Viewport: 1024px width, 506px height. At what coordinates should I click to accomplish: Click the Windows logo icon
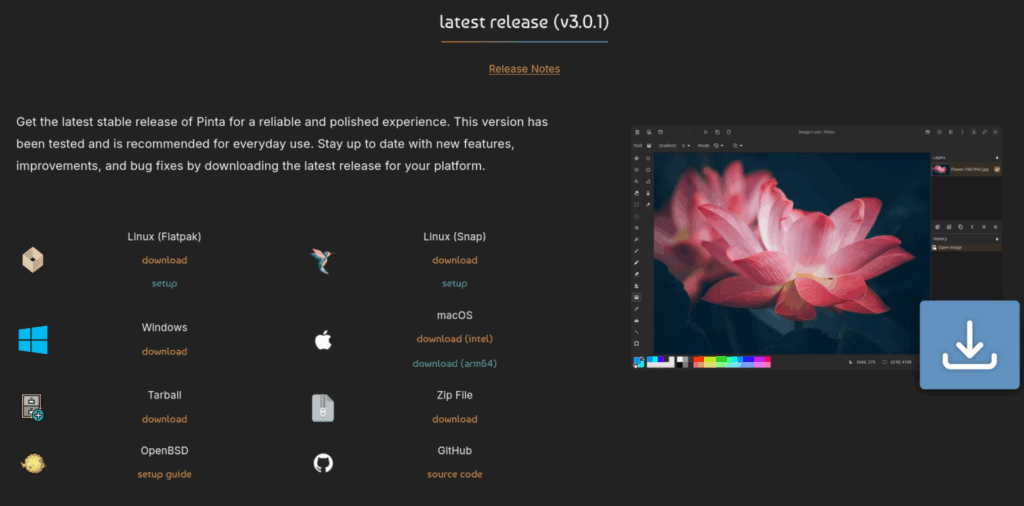tap(33, 340)
